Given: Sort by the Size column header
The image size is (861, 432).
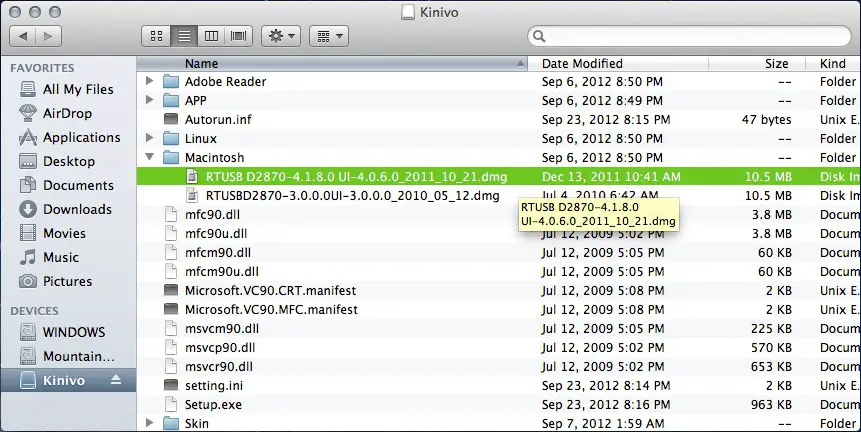Looking at the screenshot, I should [x=757, y=64].
